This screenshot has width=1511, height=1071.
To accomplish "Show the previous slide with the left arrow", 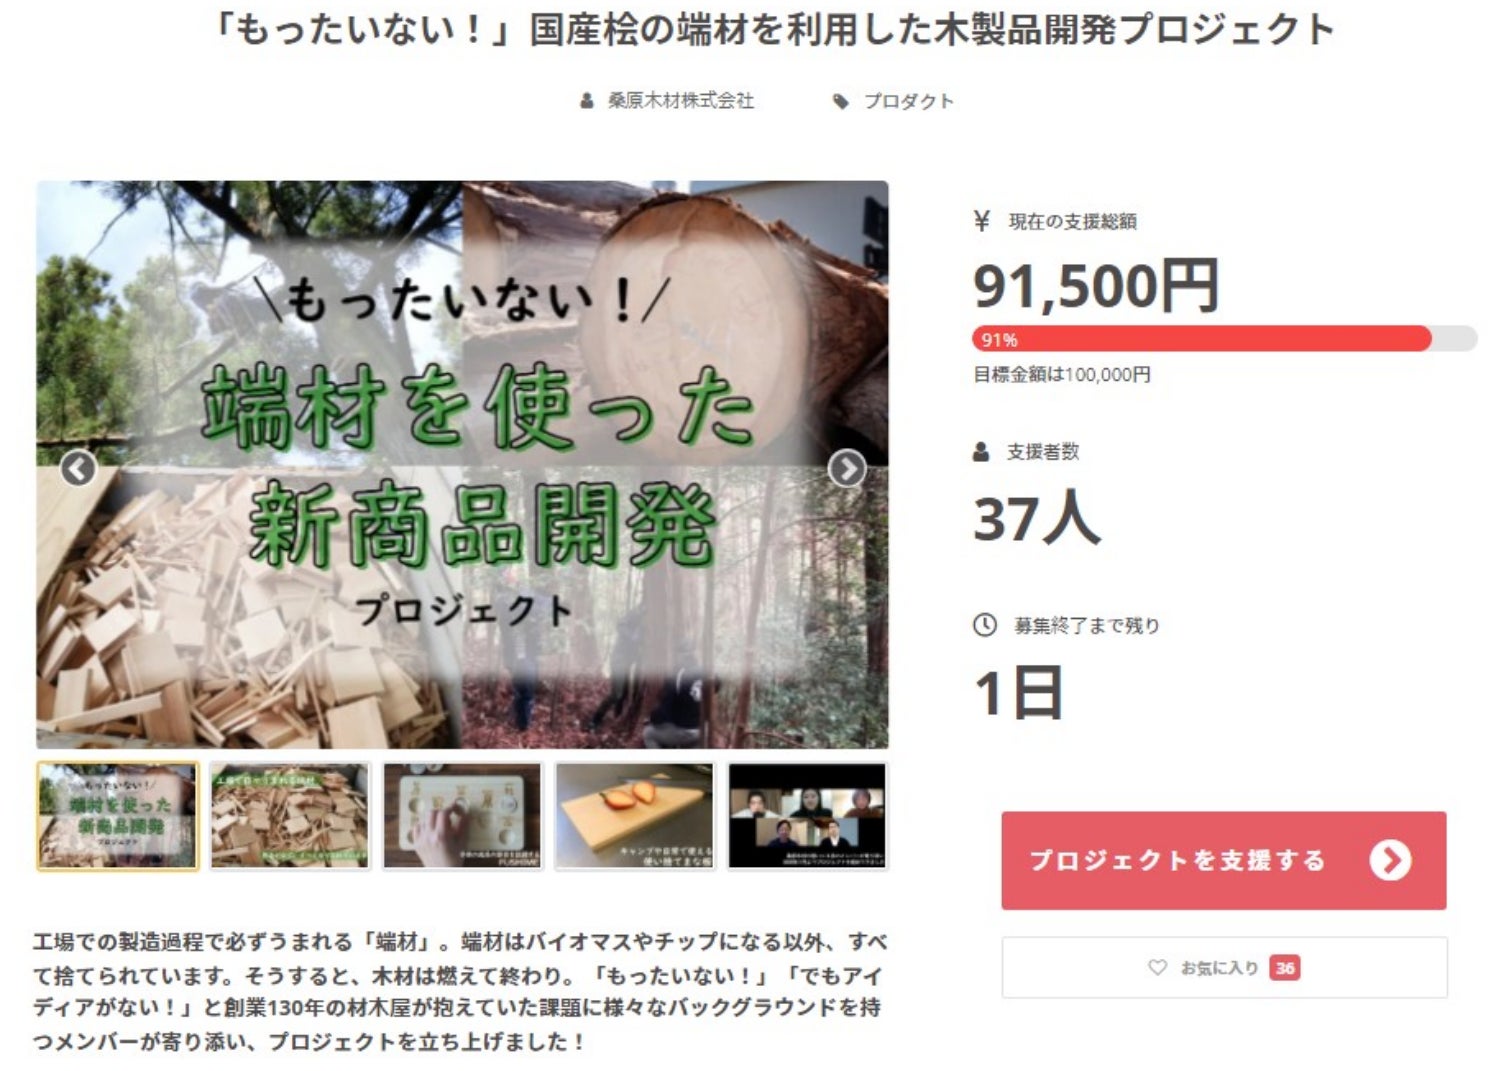I will click(x=78, y=467).
